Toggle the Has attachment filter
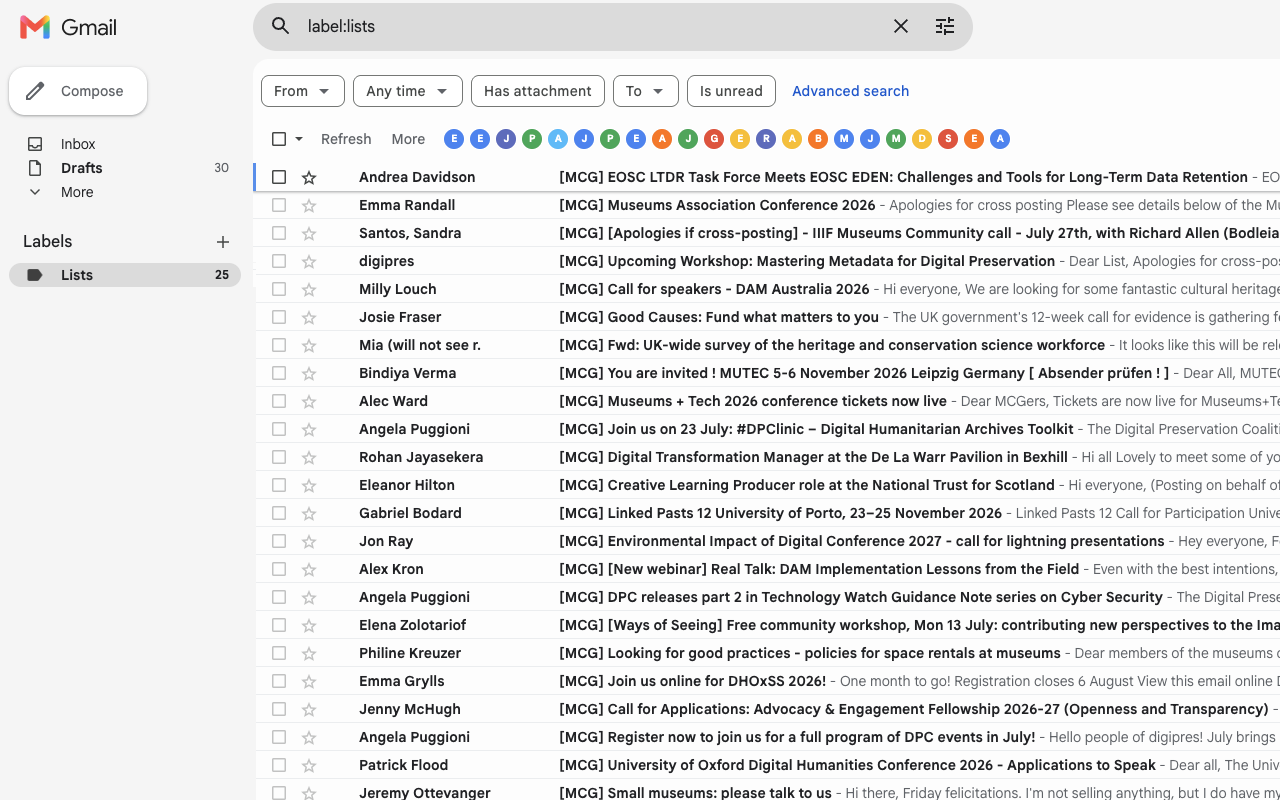 (x=538, y=91)
